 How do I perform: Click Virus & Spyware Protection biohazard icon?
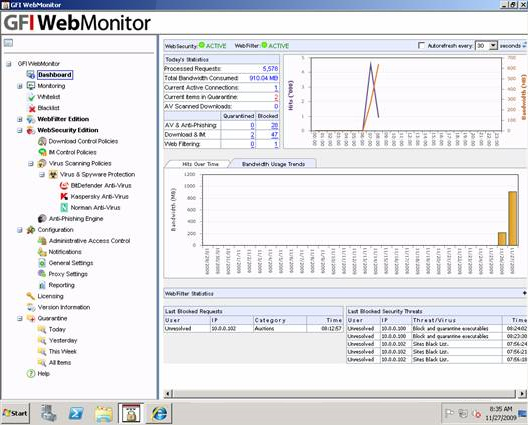53,174
